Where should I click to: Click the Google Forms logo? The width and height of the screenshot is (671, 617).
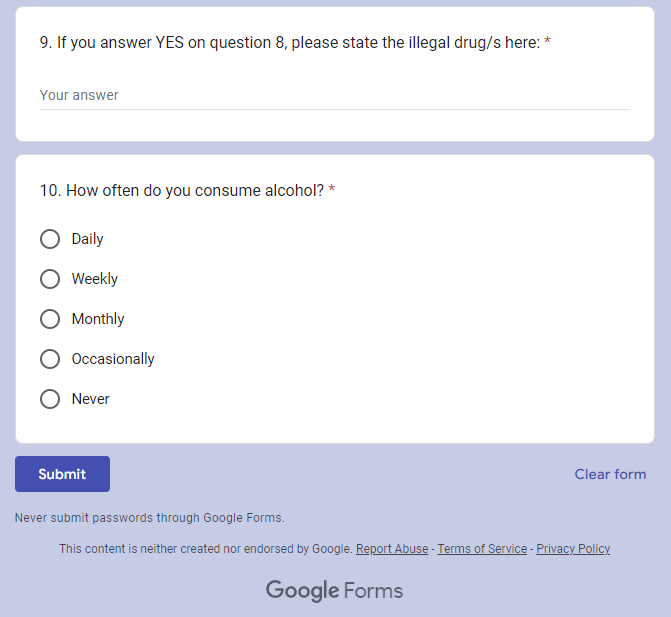click(334, 590)
